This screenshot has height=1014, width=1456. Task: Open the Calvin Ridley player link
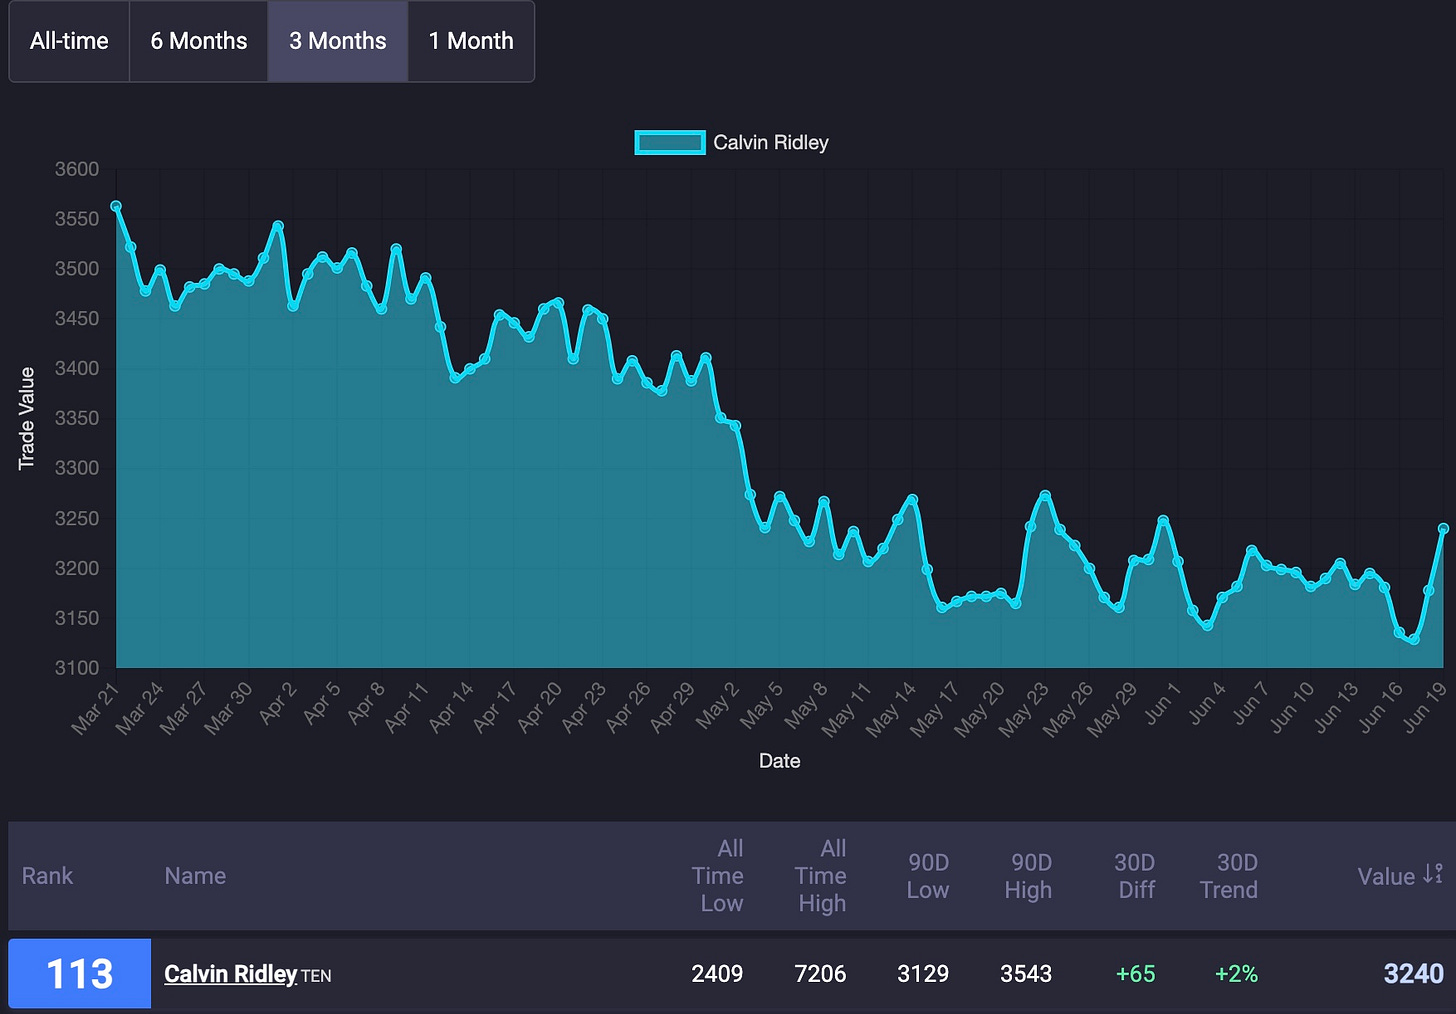[x=230, y=974]
